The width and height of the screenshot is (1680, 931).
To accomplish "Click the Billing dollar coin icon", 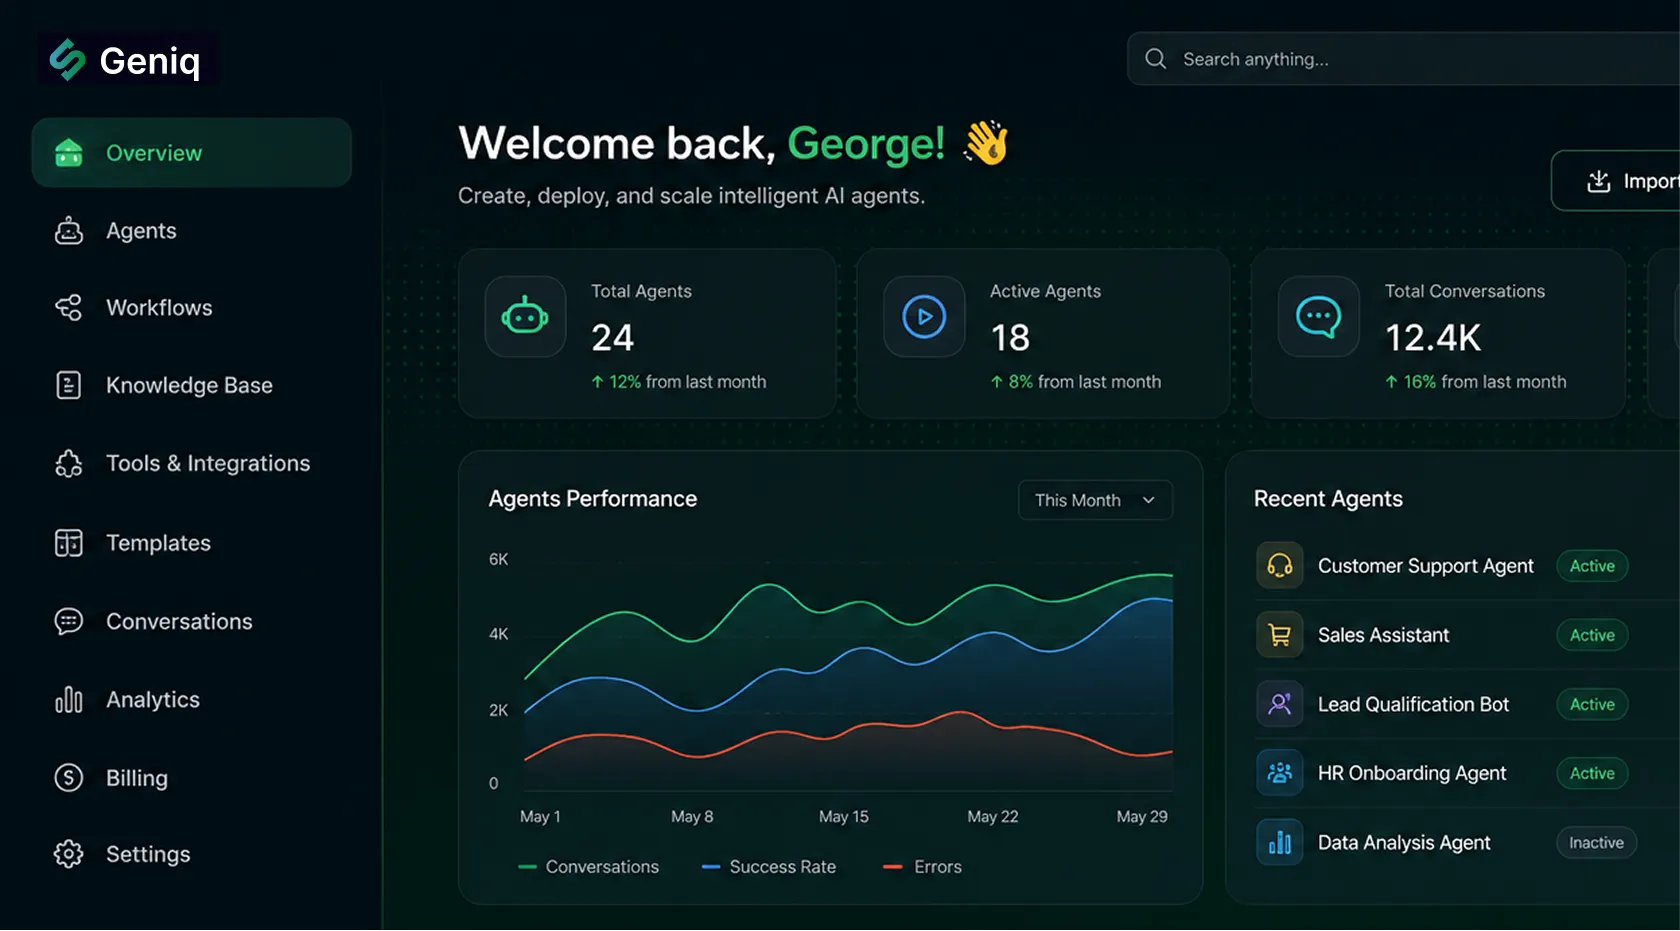I will click(69, 777).
